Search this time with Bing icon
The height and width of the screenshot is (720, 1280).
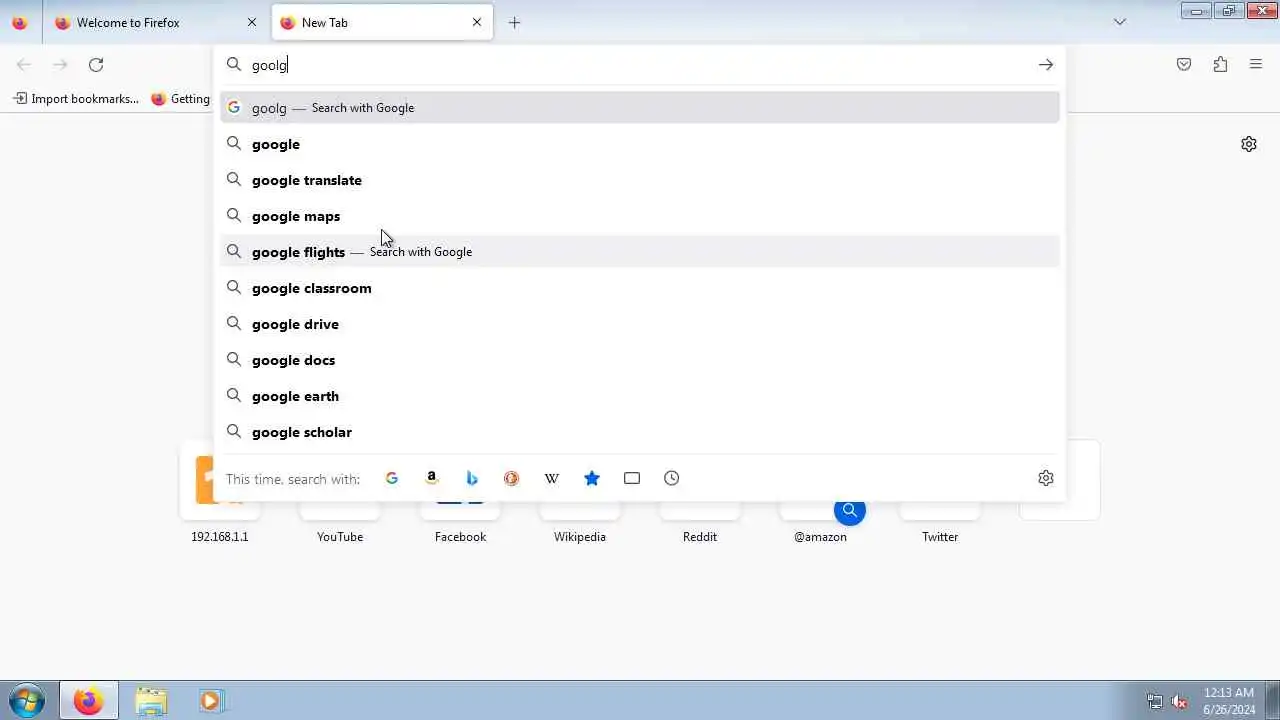472,478
